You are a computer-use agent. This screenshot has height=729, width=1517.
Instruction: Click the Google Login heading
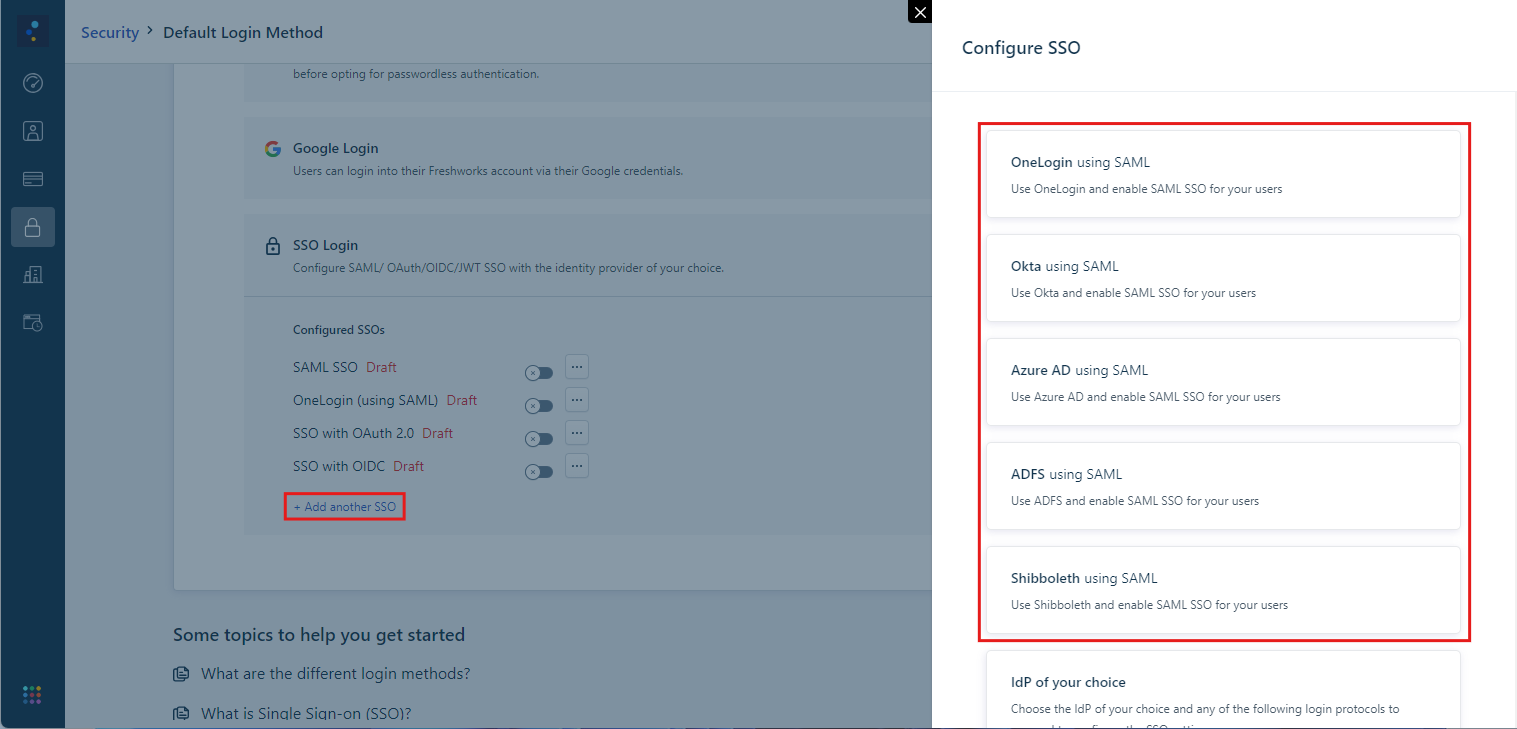click(x=336, y=149)
